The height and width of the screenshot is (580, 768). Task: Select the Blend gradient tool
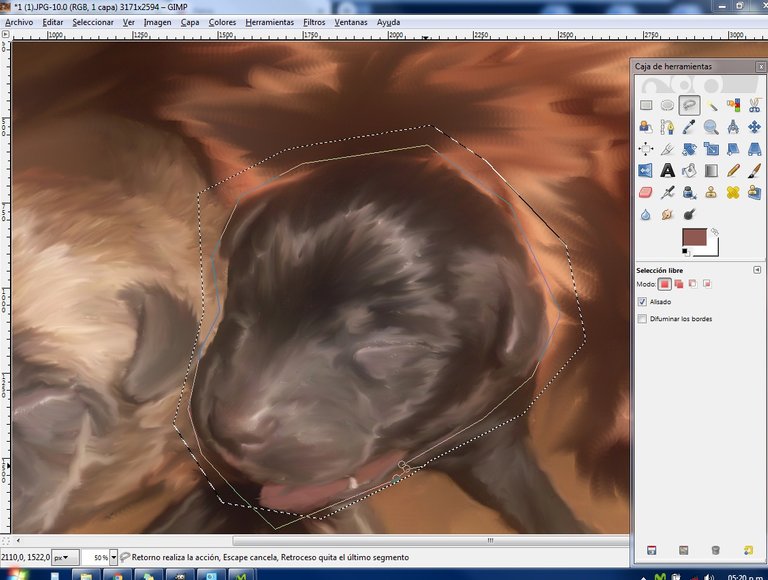pos(711,170)
